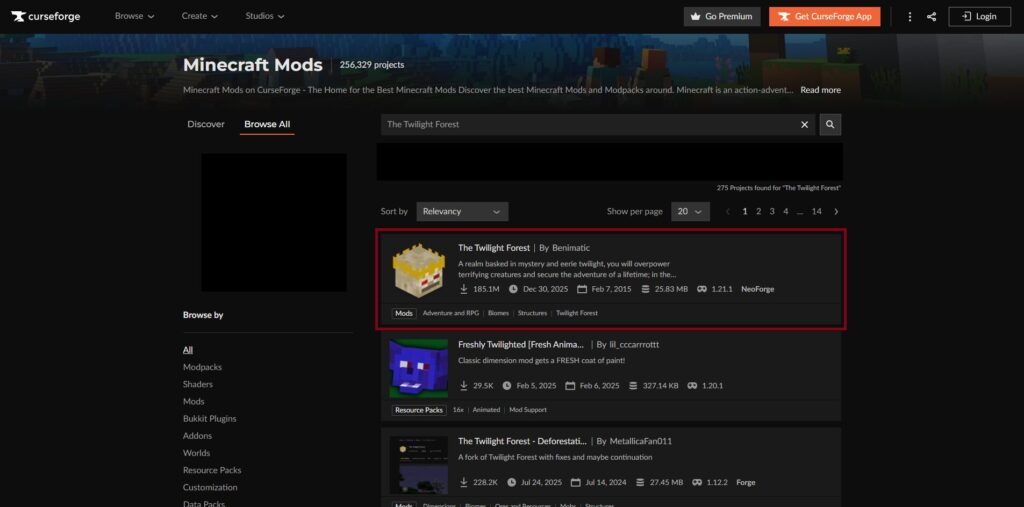Click the Get CurseForge App button

(x=824, y=16)
